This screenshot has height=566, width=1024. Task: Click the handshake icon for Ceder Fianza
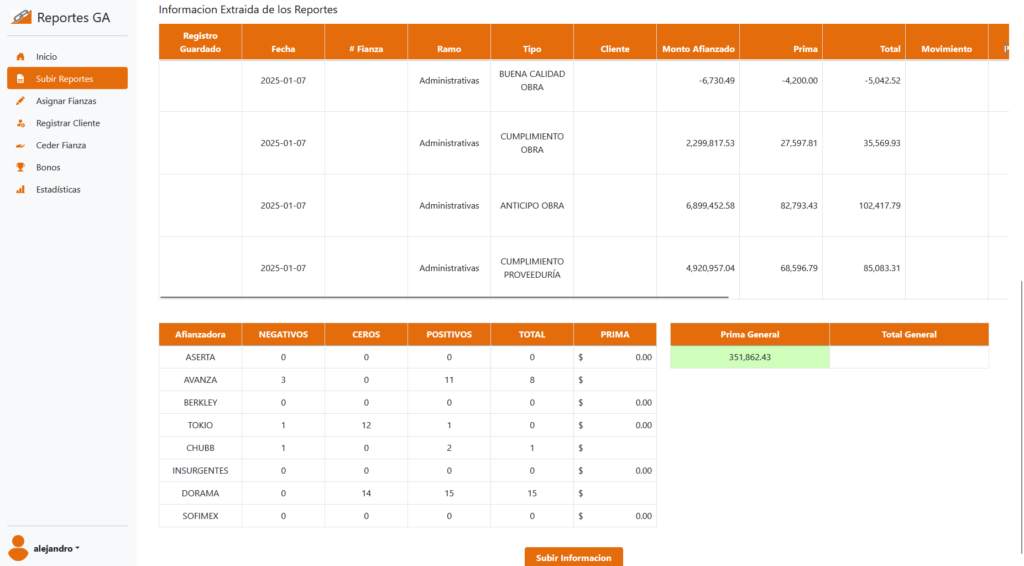tap(20, 145)
